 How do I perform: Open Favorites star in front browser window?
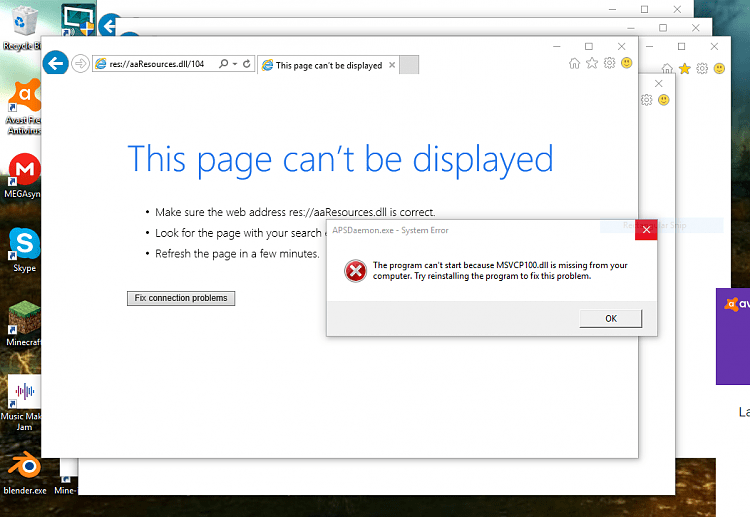click(x=591, y=63)
